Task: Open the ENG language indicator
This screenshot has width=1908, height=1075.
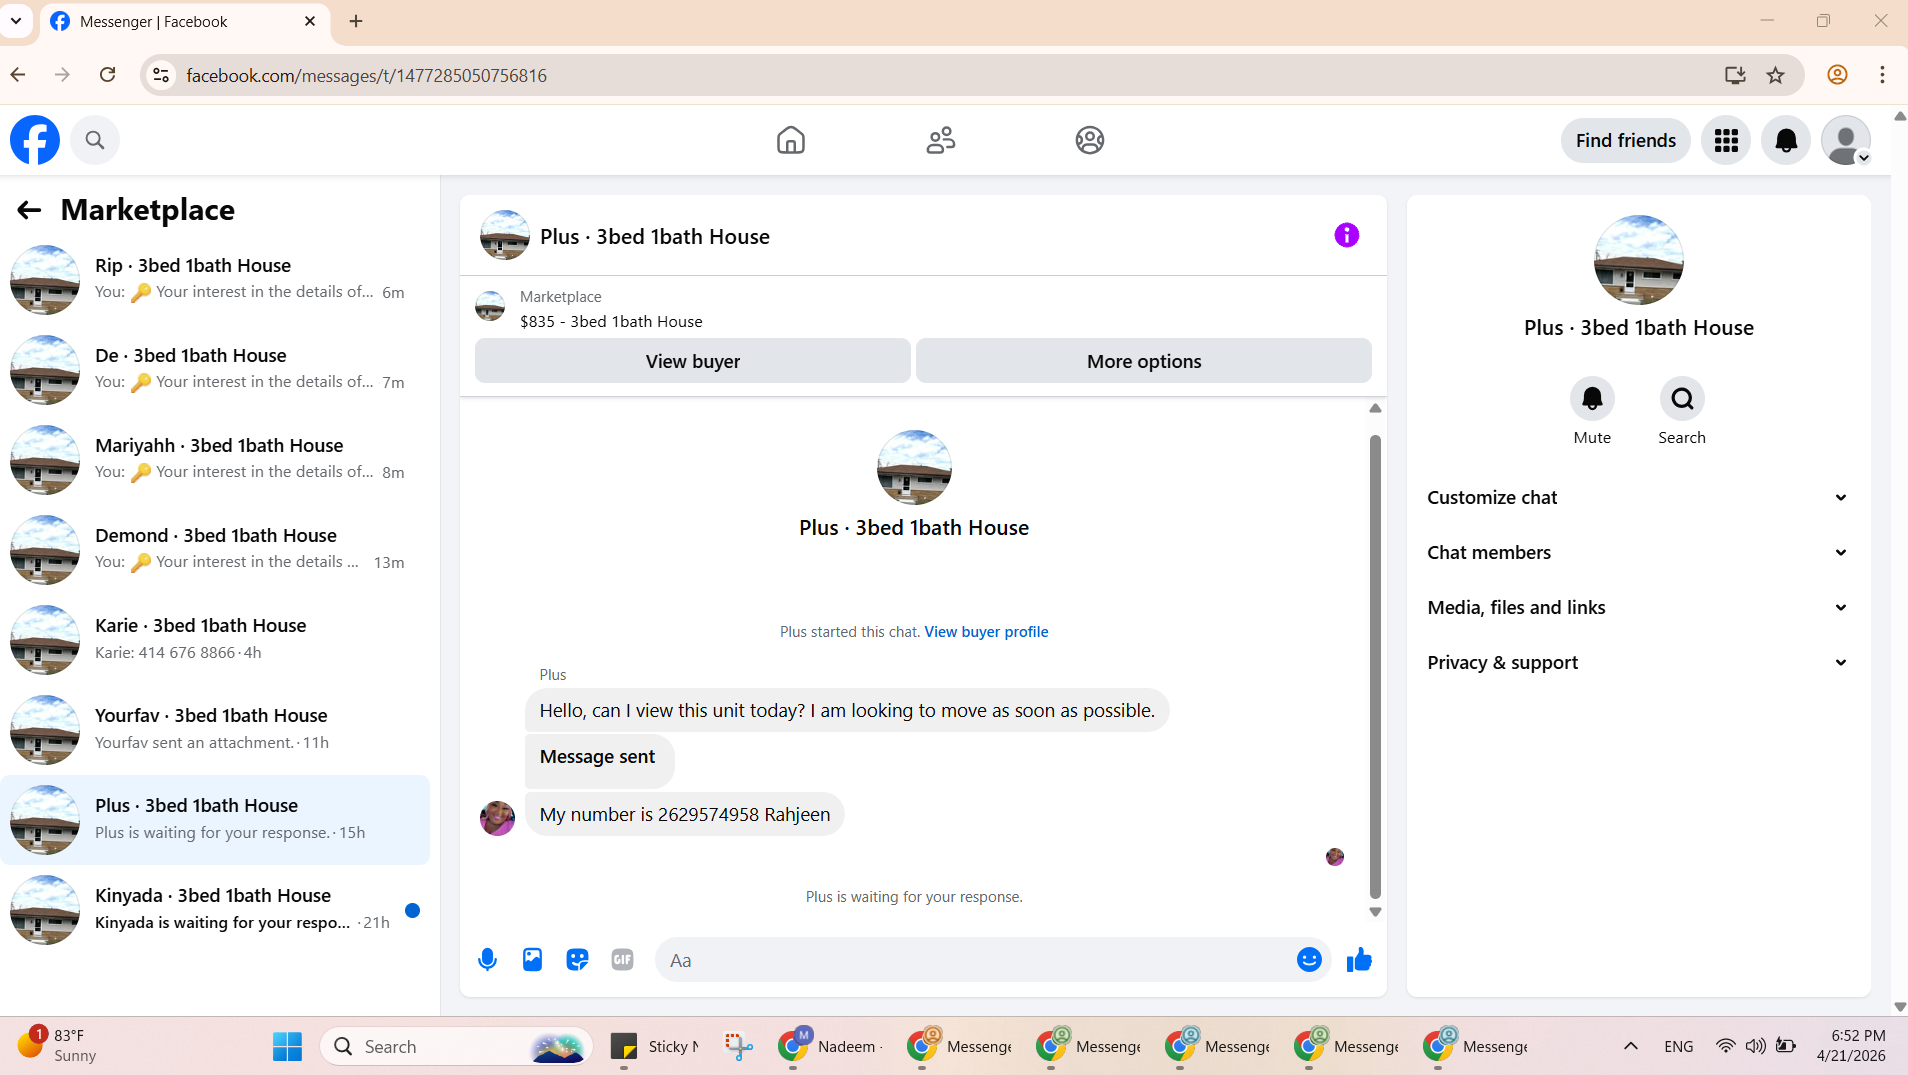Action: (x=1678, y=1047)
